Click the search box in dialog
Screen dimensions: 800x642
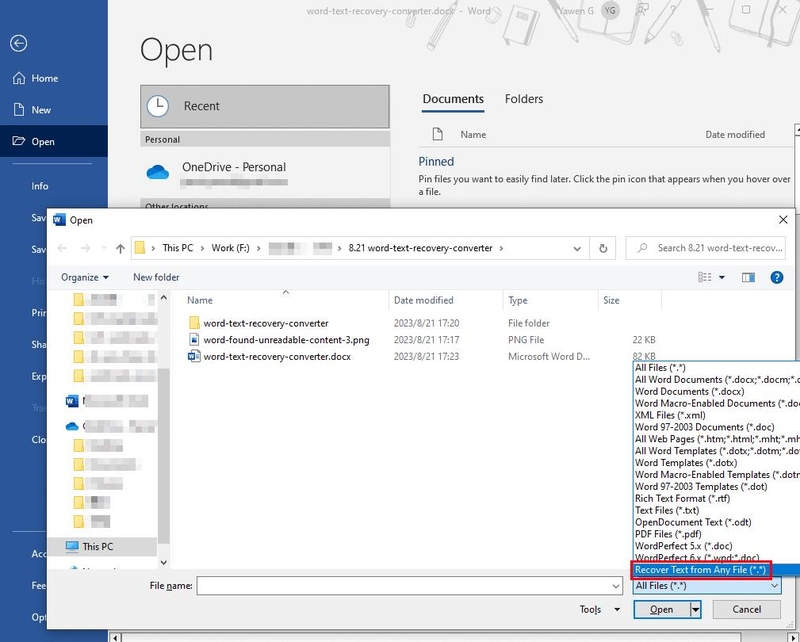(x=705, y=248)
